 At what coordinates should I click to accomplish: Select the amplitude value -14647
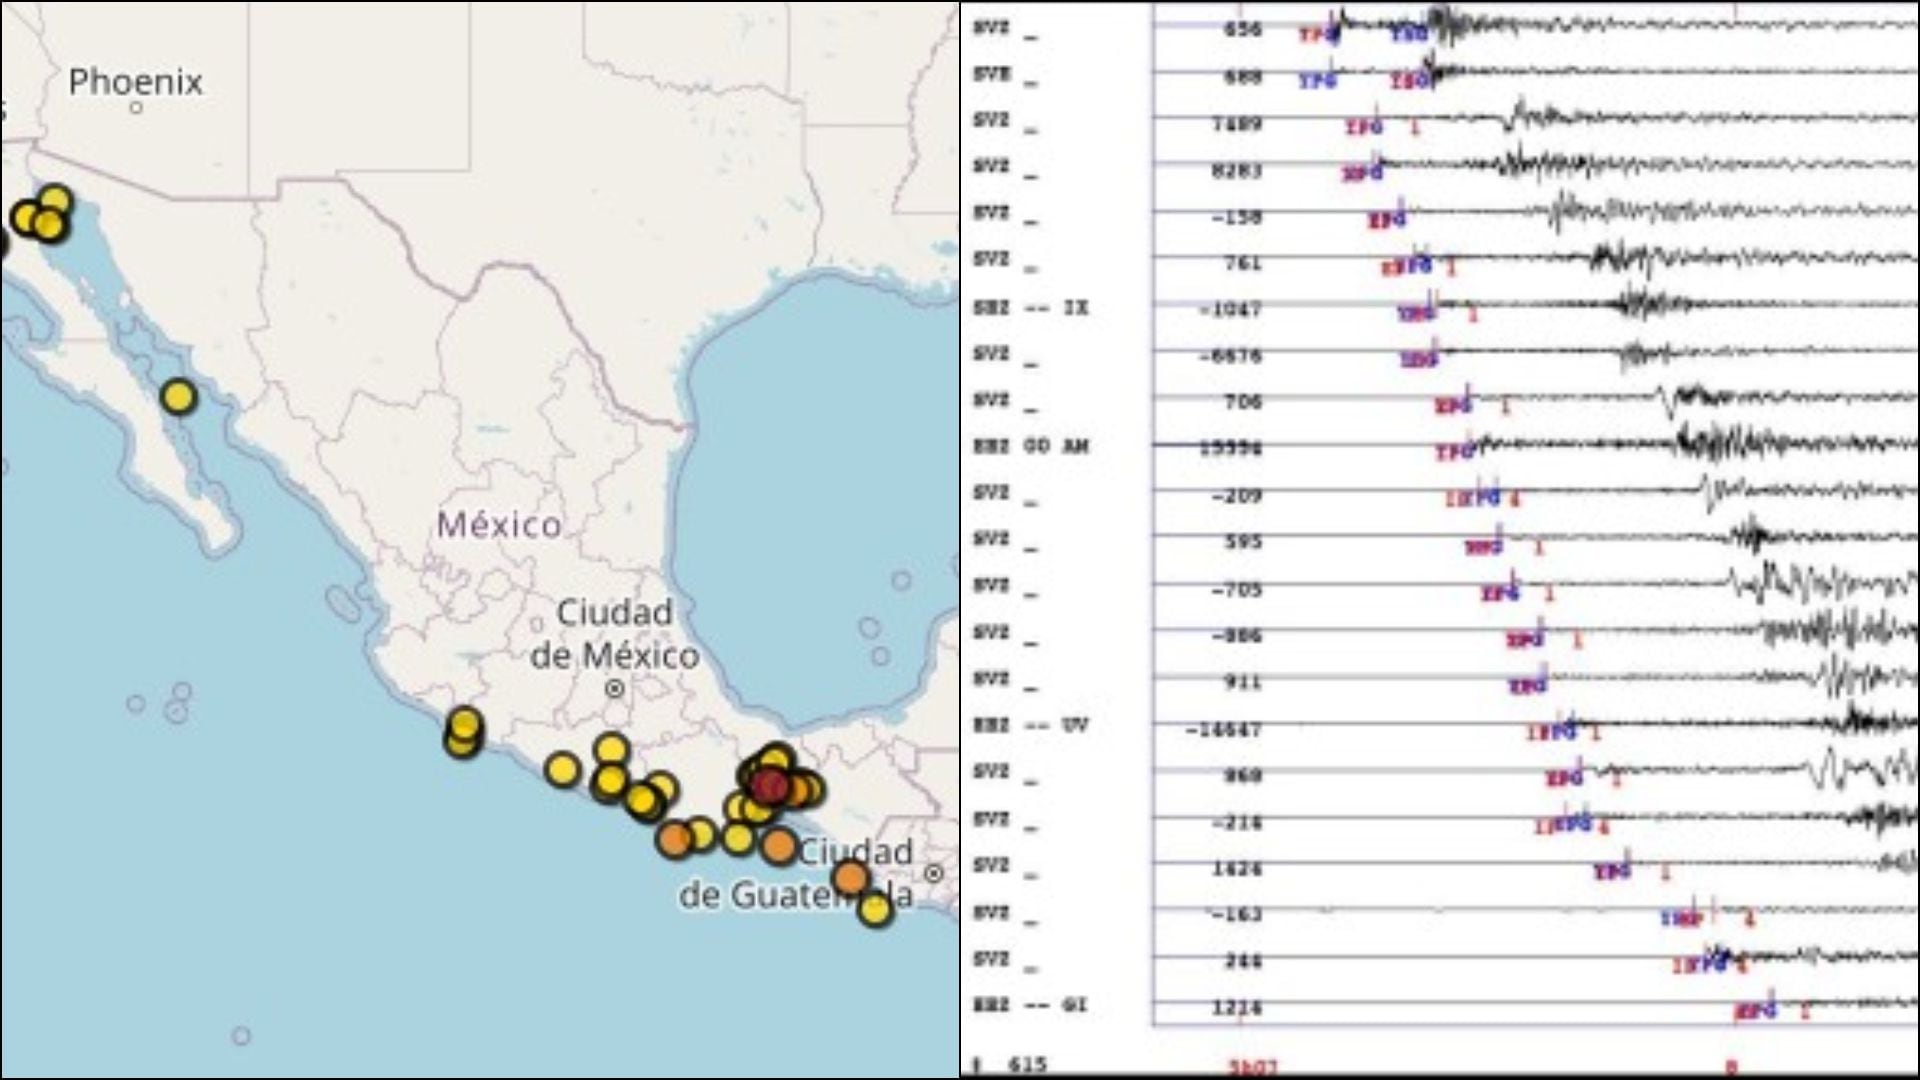click(1224, 732)
